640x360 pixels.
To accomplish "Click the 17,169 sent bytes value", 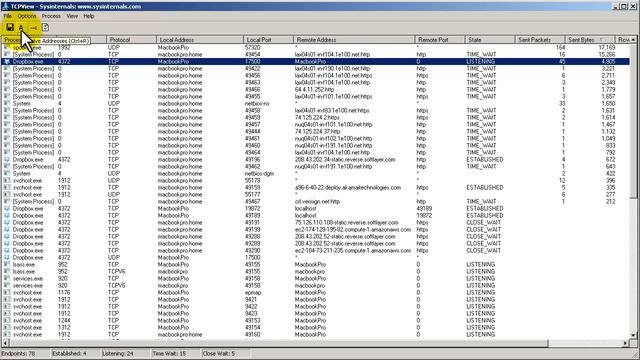I will tap(607, 48).
